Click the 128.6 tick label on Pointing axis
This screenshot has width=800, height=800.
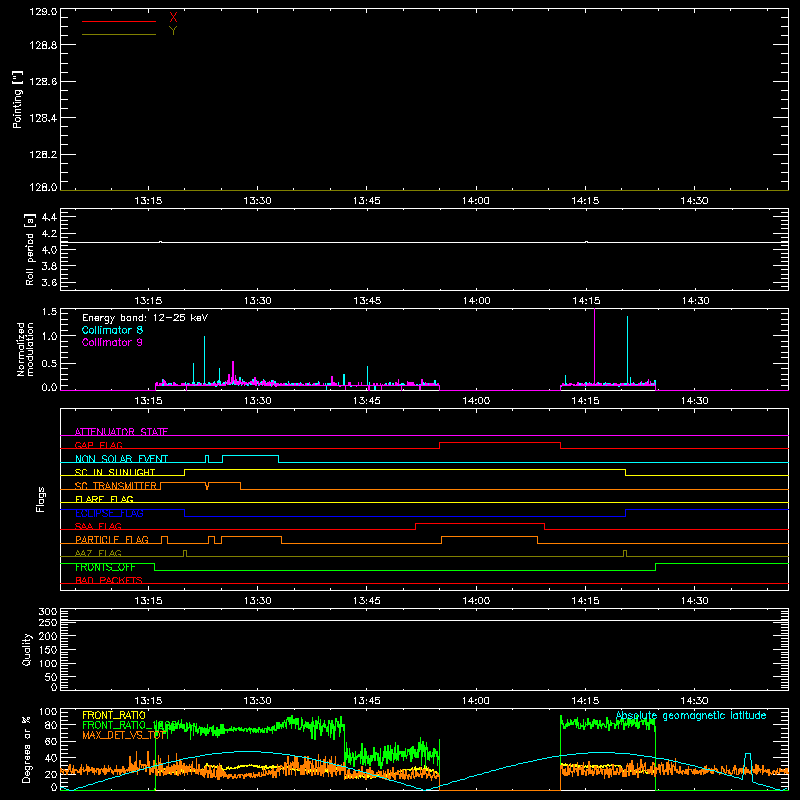[43, 82]
